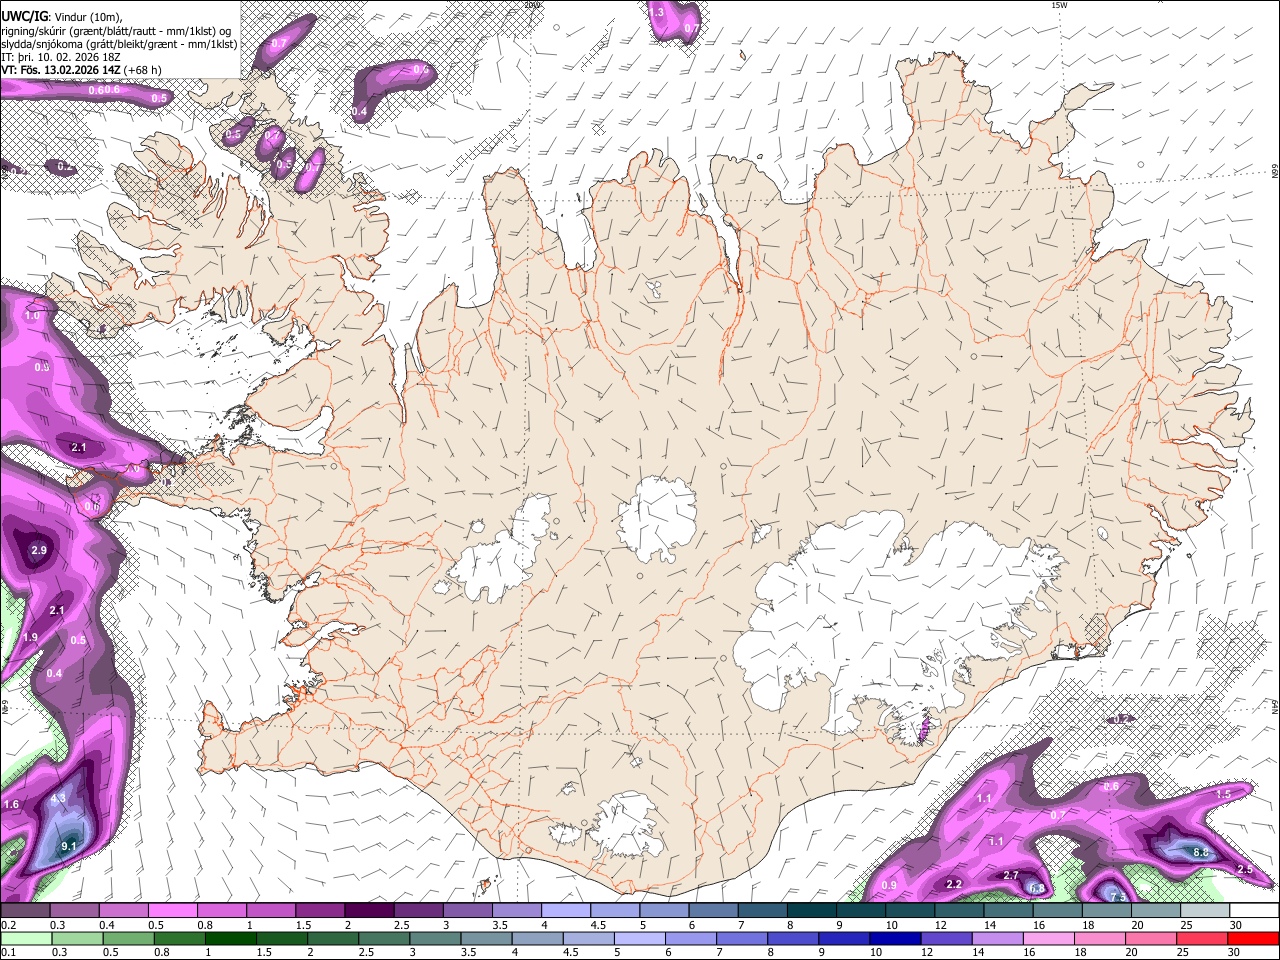Select the first pale green rain-scale swatch

pos(24,938)
